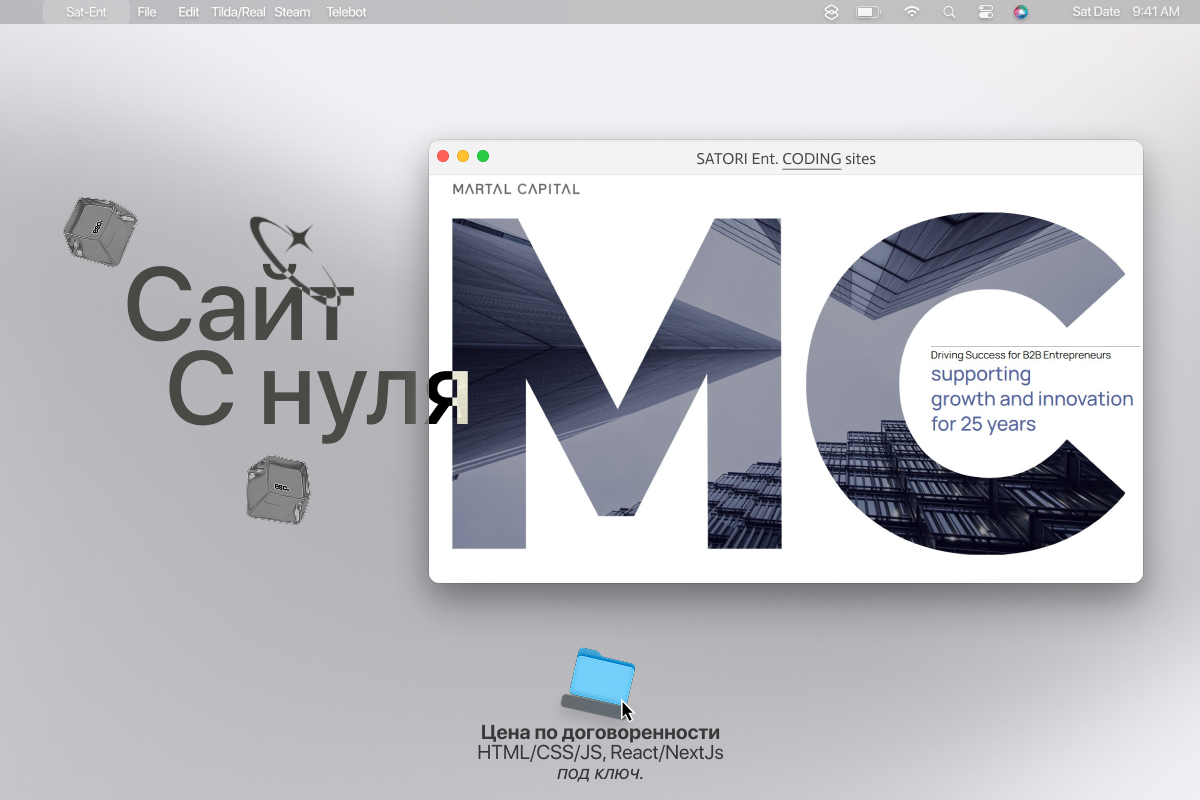
Task: Click the 9:41 AM clock
Action: point(1156,12)
